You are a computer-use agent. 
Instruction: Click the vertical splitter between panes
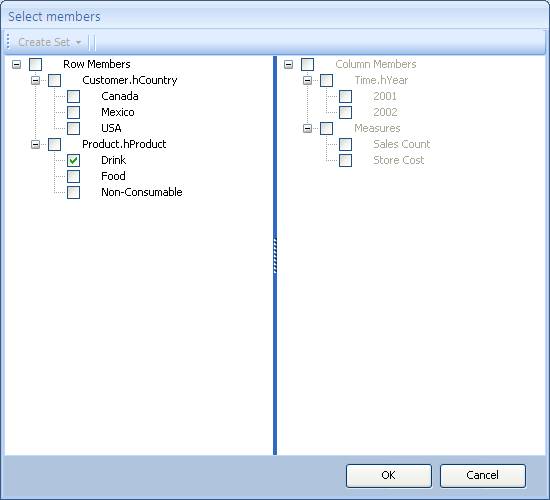coord(275,255)
